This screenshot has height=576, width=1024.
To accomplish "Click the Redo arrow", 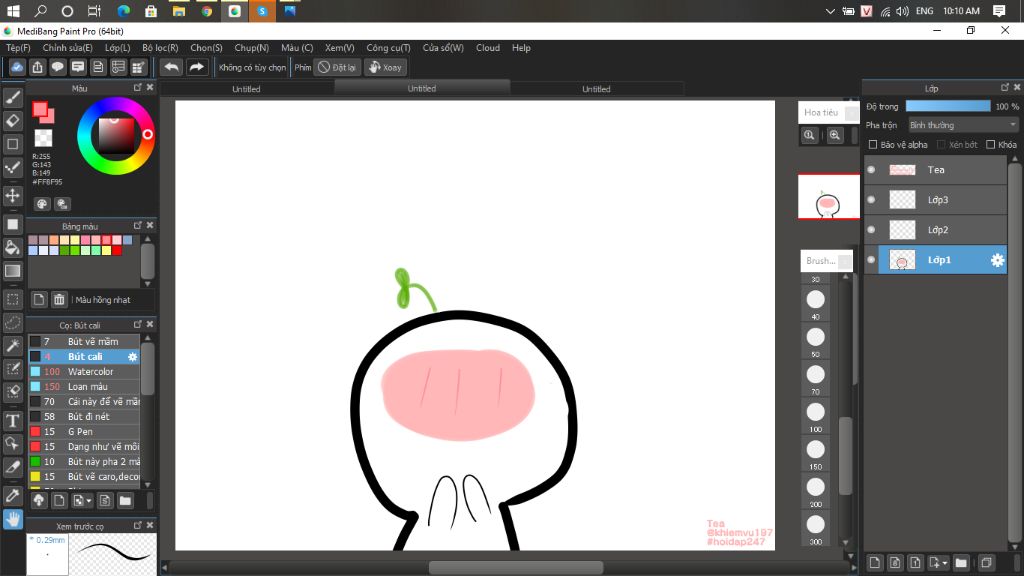I will (x=196, y=67).
